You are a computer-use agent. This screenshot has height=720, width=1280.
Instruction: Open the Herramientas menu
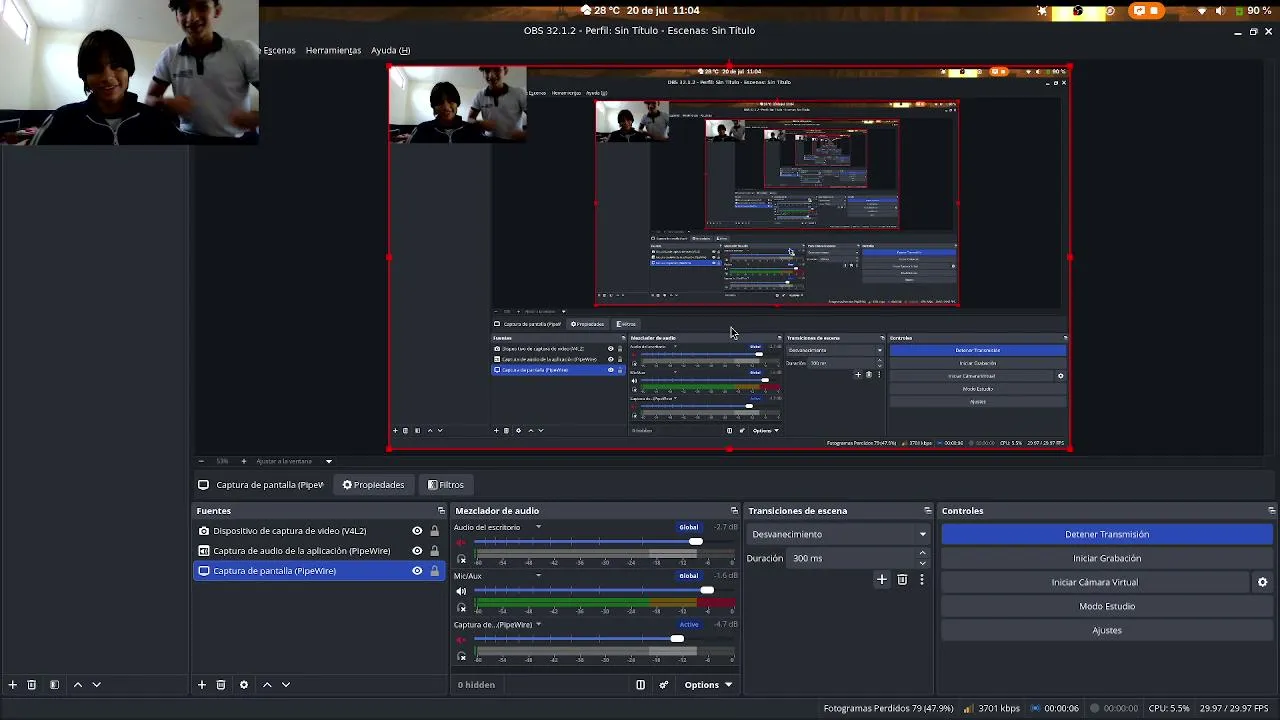(x=333, y=50)
